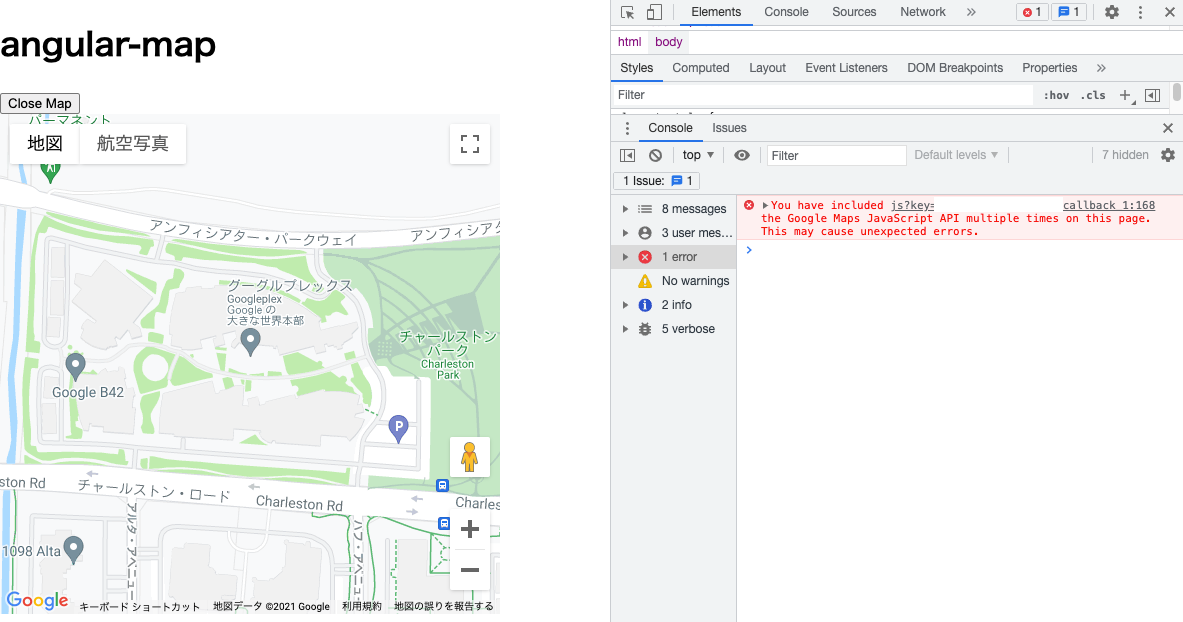Focus the Styles Filter input field
Image resolution: width=1183 pixels, height=622 pixels.
tap(822, 95)
